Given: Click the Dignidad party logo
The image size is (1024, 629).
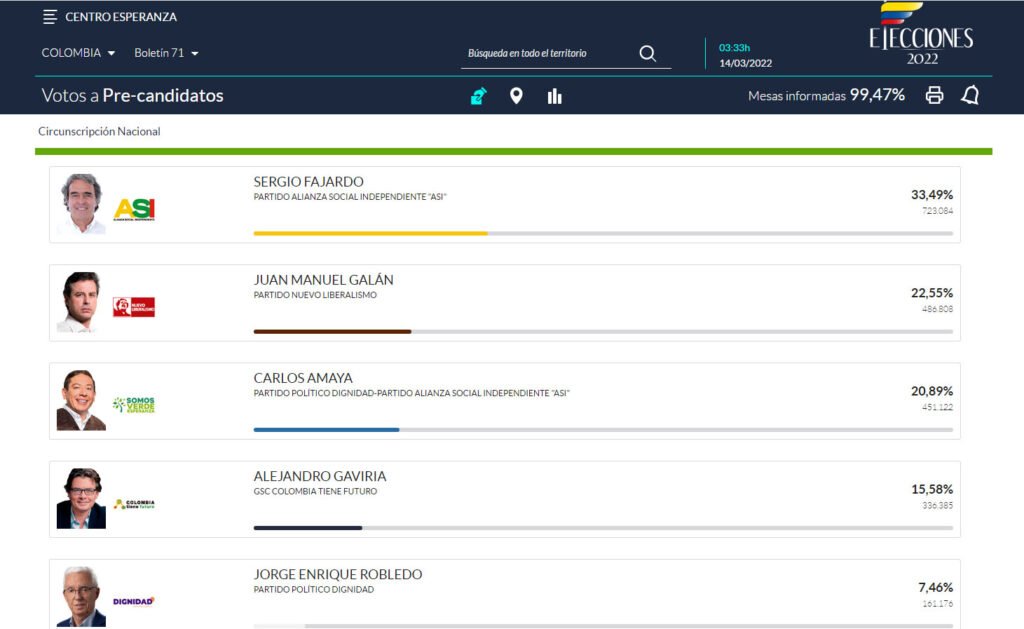Looking at the screenshot, I should 134,601.
